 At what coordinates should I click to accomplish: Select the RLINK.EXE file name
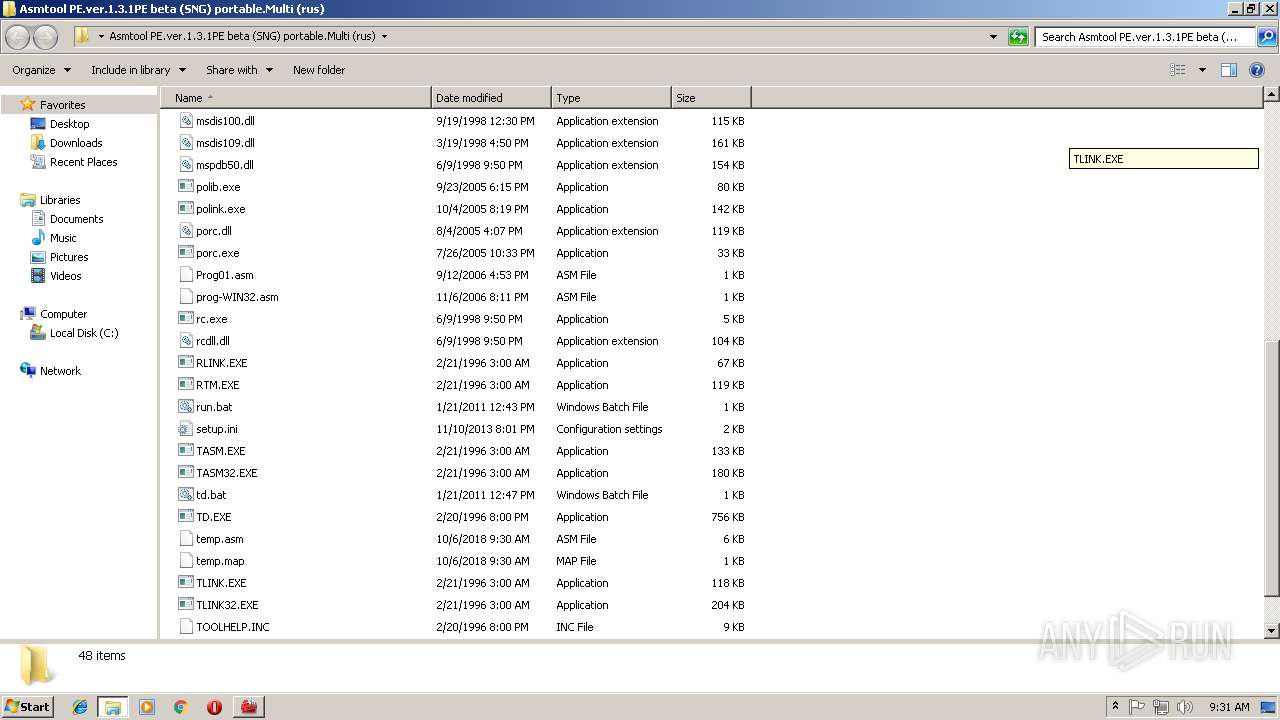pos(221,363)
